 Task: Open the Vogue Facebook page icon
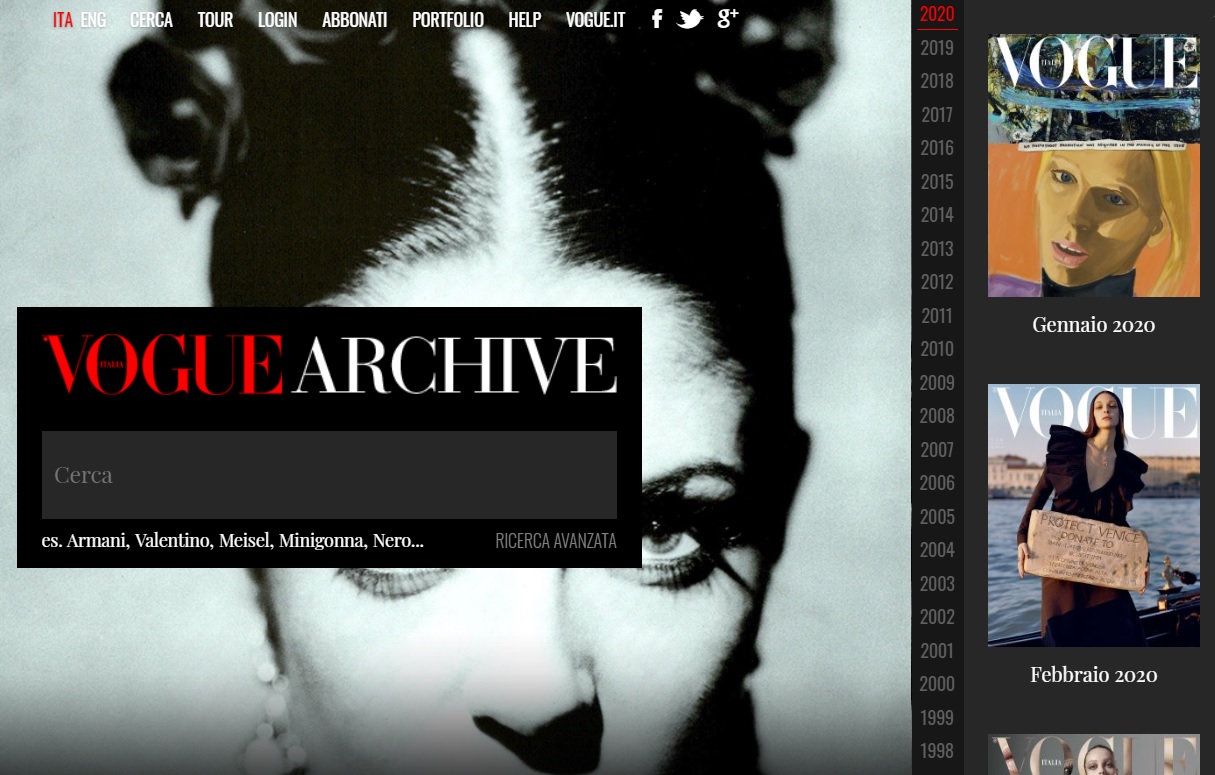click(657, 19)
